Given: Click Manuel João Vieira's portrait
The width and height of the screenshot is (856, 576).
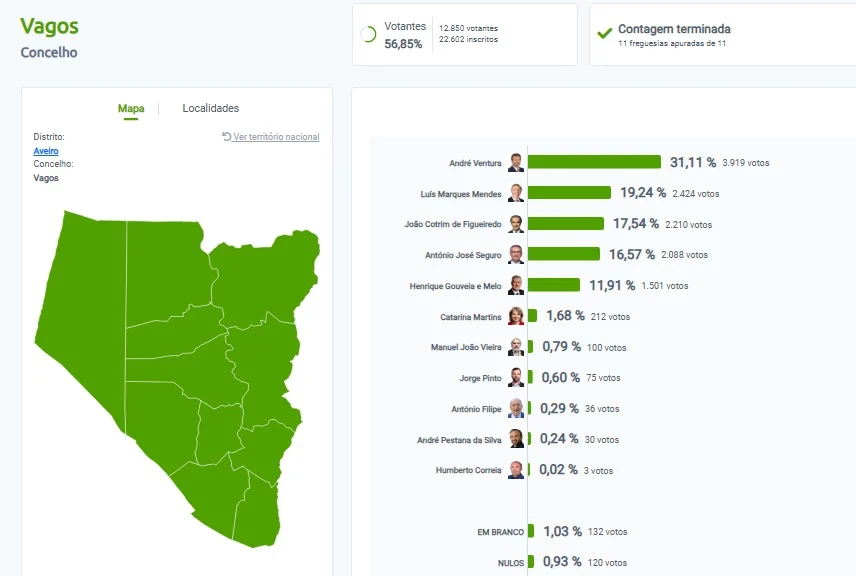Looking at the screenshot, I should [516, 347].
